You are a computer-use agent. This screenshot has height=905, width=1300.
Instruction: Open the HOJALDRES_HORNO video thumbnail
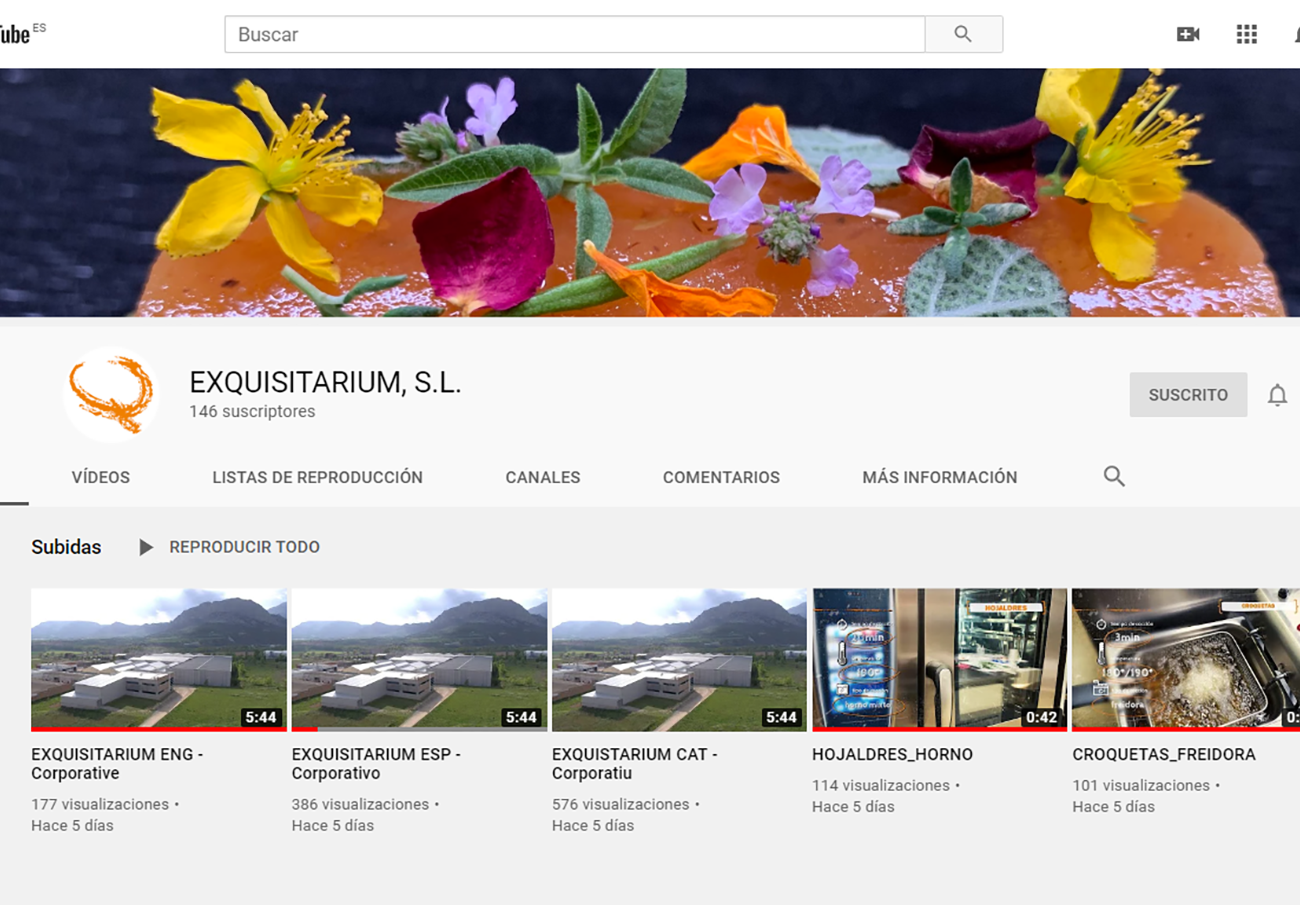[939, 658]
